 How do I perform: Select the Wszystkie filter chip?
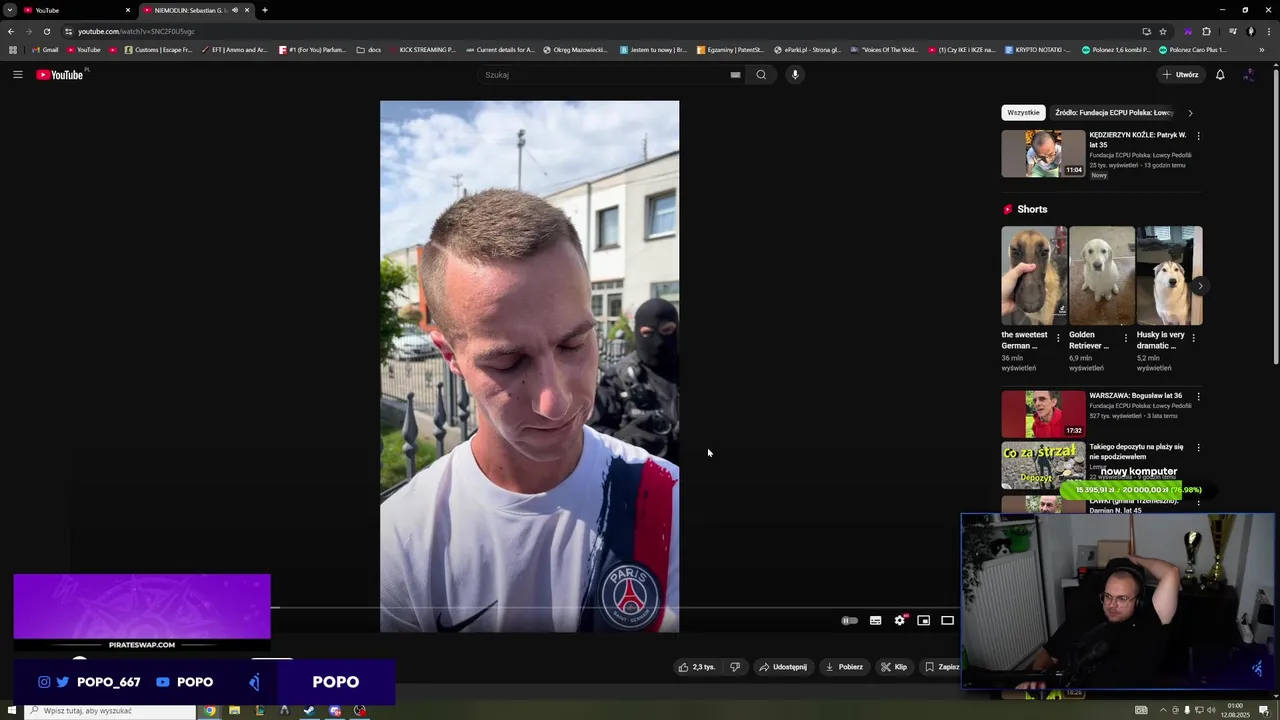(x=1023, y=113)
